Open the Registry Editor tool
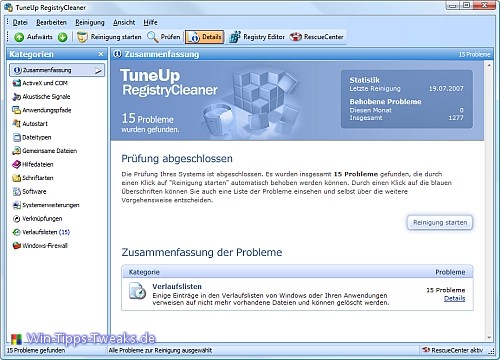 click(257, 37)
